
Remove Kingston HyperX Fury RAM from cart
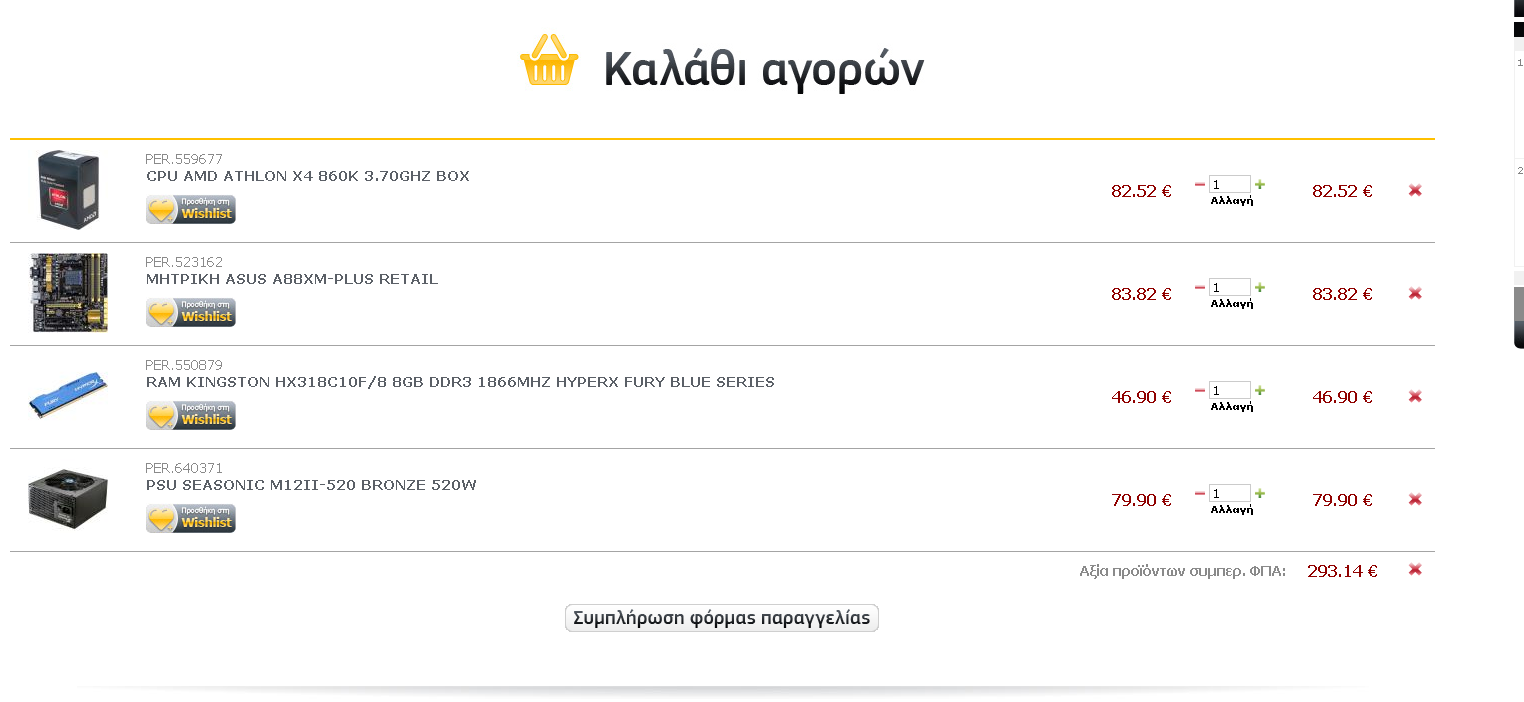pyautogui.click(x=1415, y=396)
